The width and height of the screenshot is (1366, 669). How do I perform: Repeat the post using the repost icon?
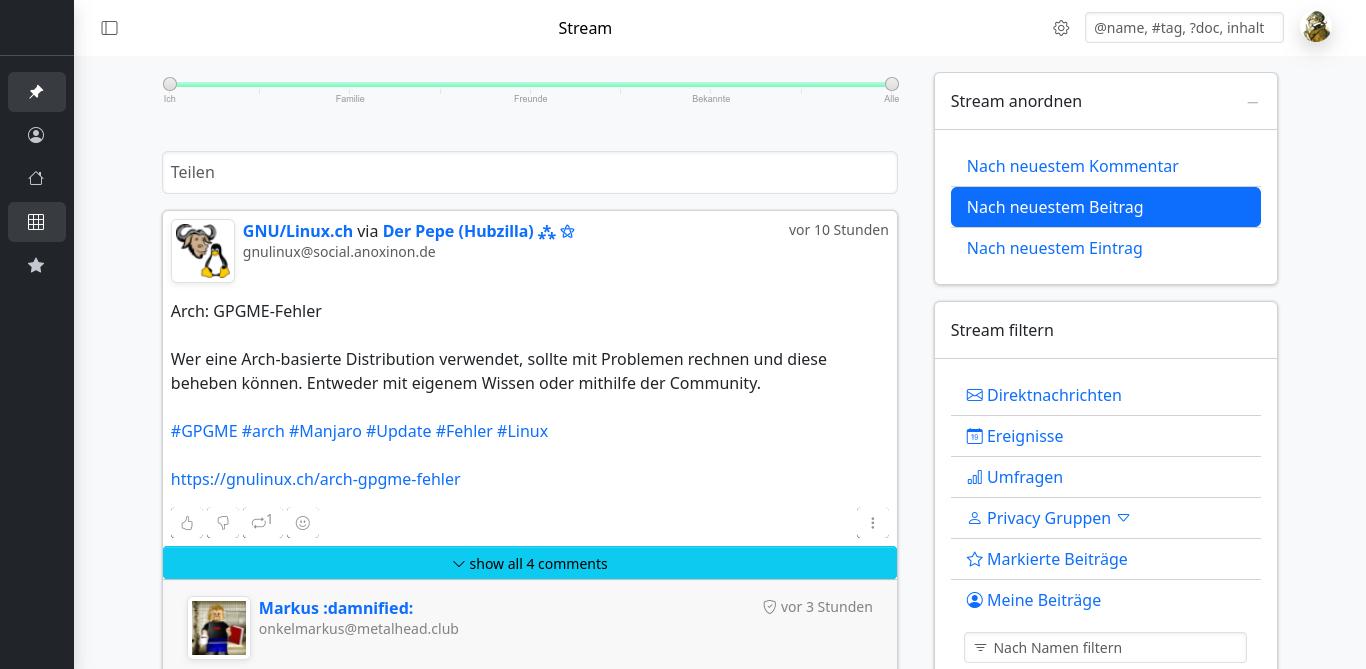(262, 522)
